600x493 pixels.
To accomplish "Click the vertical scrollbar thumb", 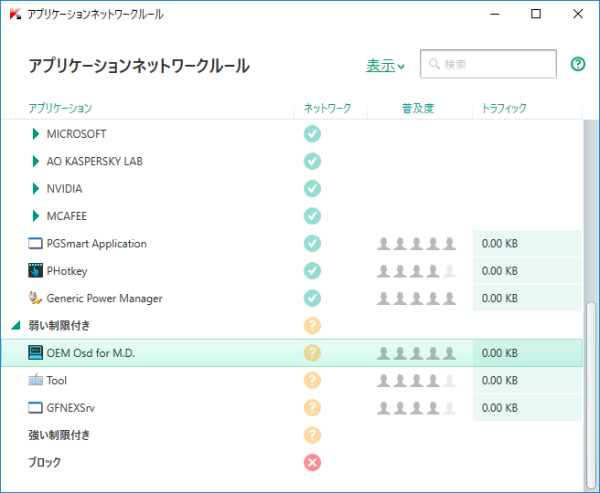I will pyautogui.click(x=591, y=393).
